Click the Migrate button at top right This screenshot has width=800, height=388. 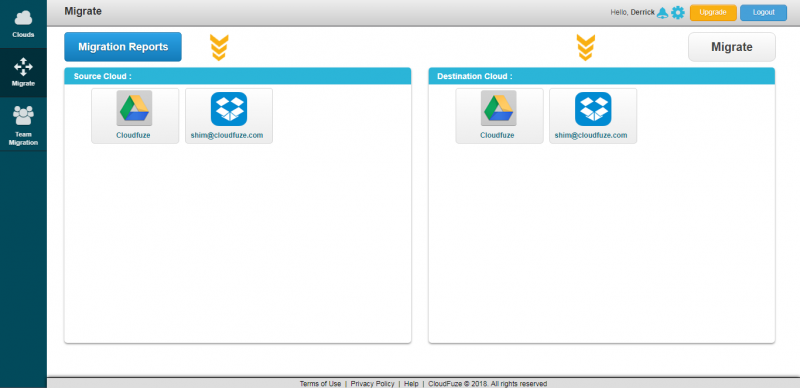732,47
